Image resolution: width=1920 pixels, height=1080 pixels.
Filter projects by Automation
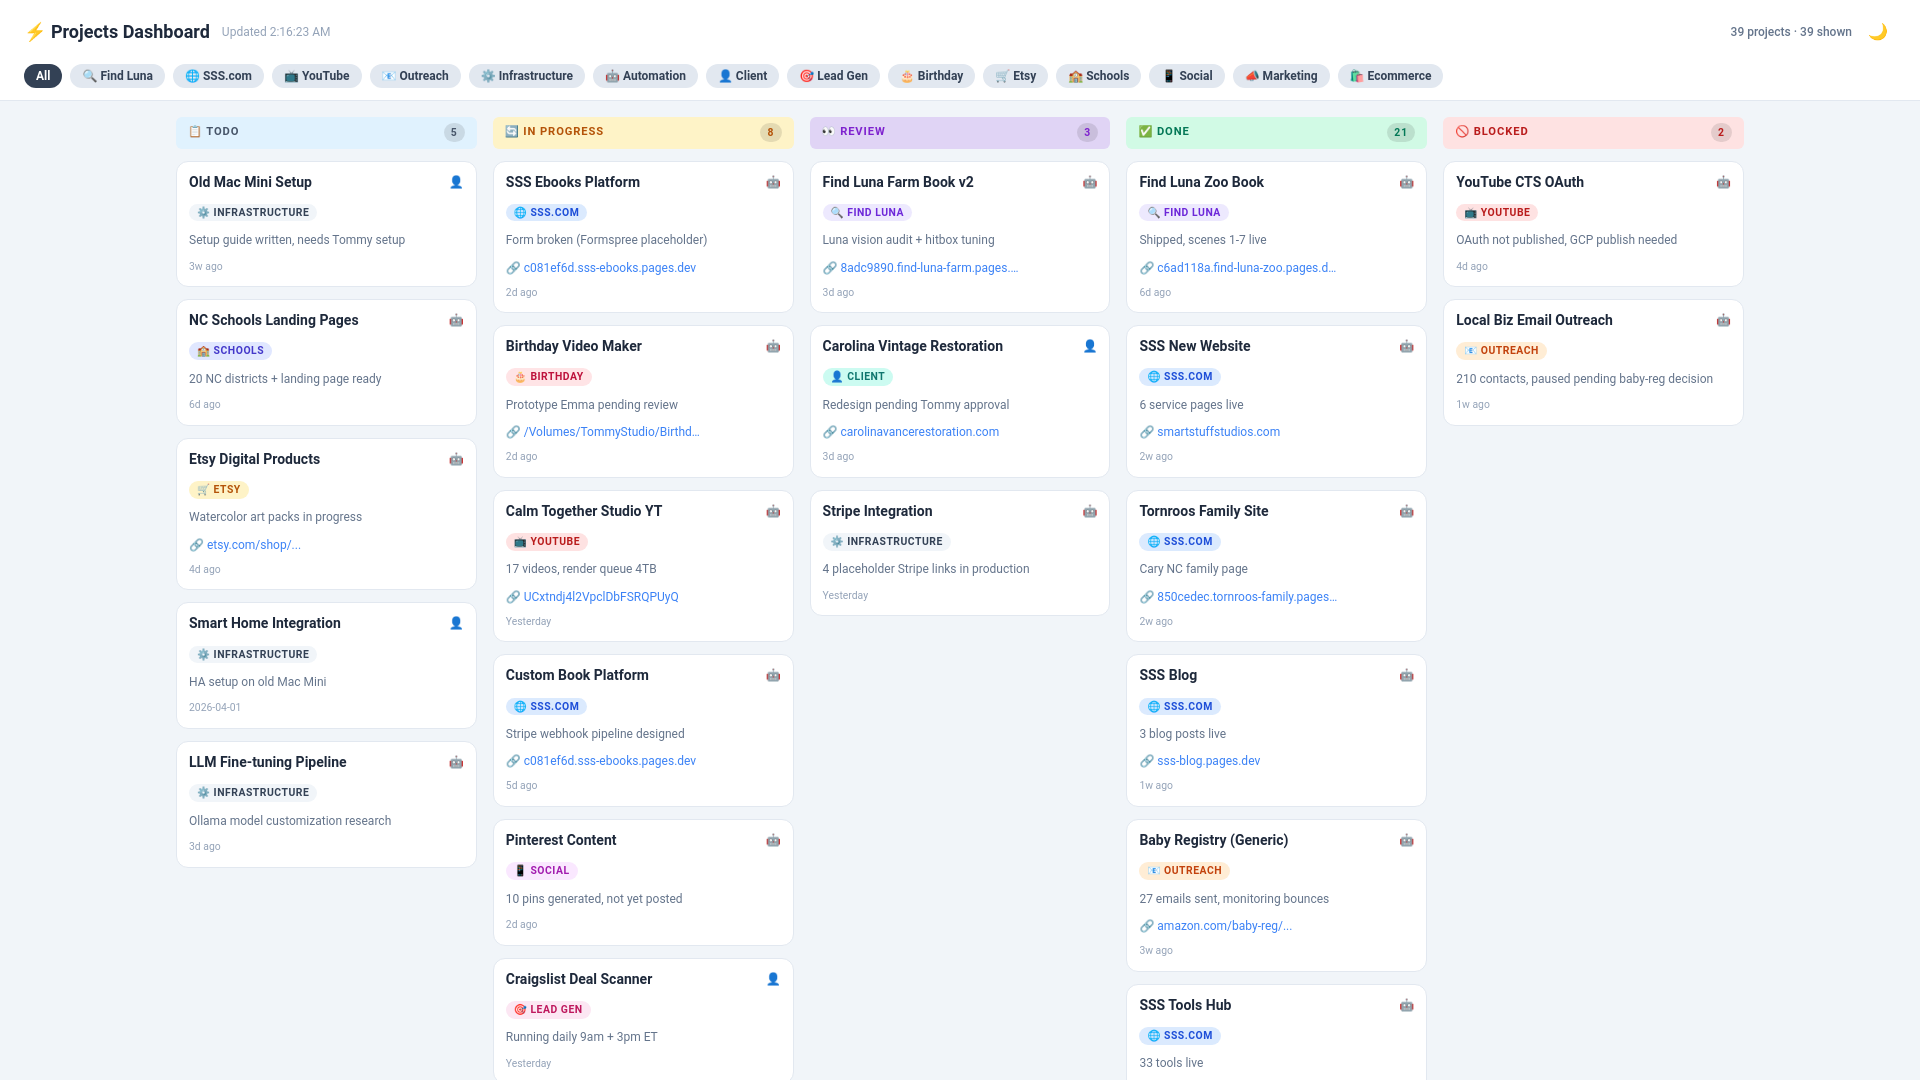point(645,76)
